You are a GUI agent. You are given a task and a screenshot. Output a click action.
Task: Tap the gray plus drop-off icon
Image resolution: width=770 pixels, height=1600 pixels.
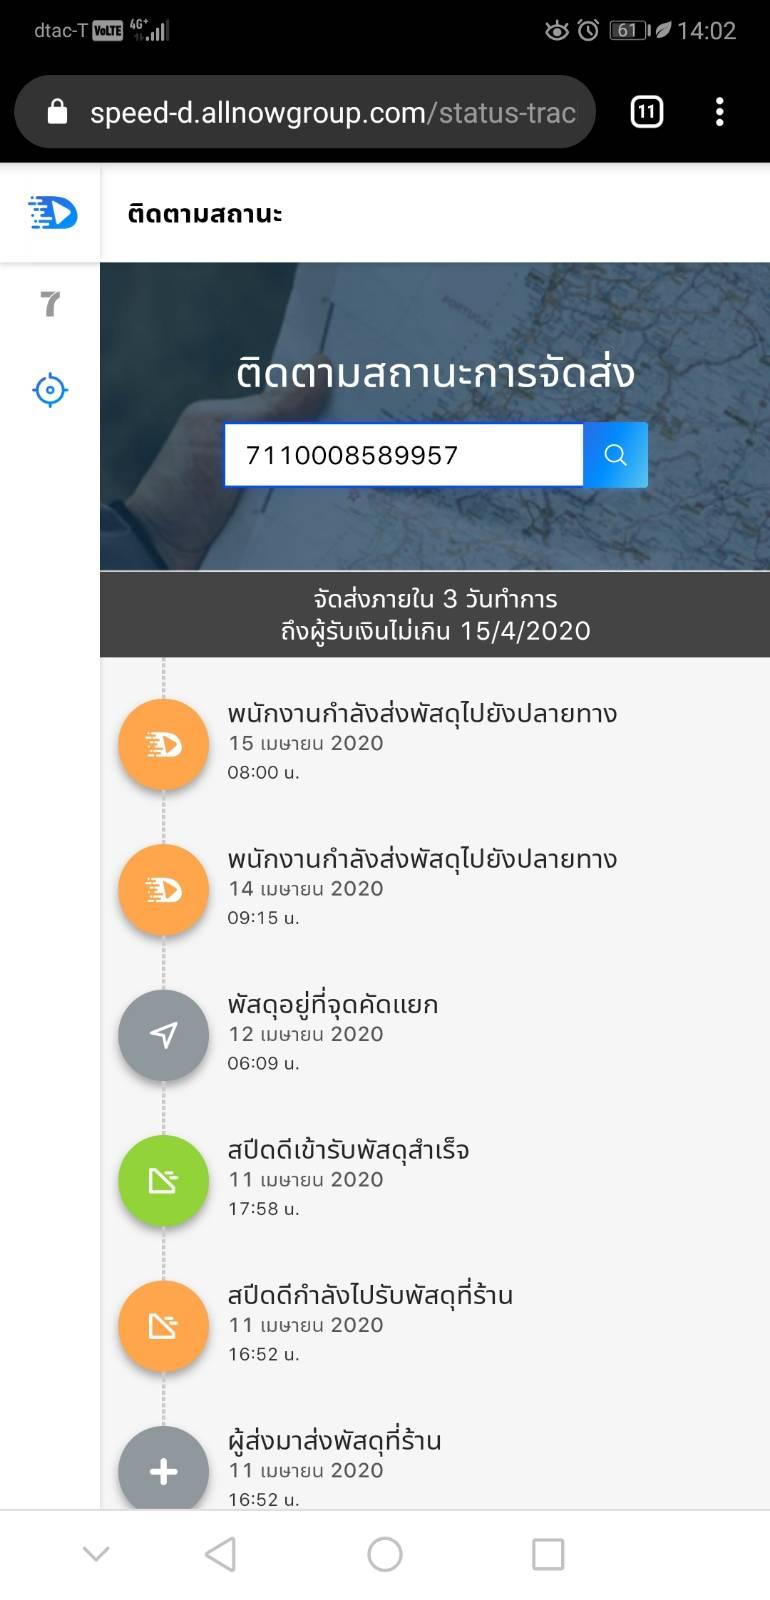[x=163, y=1470]
